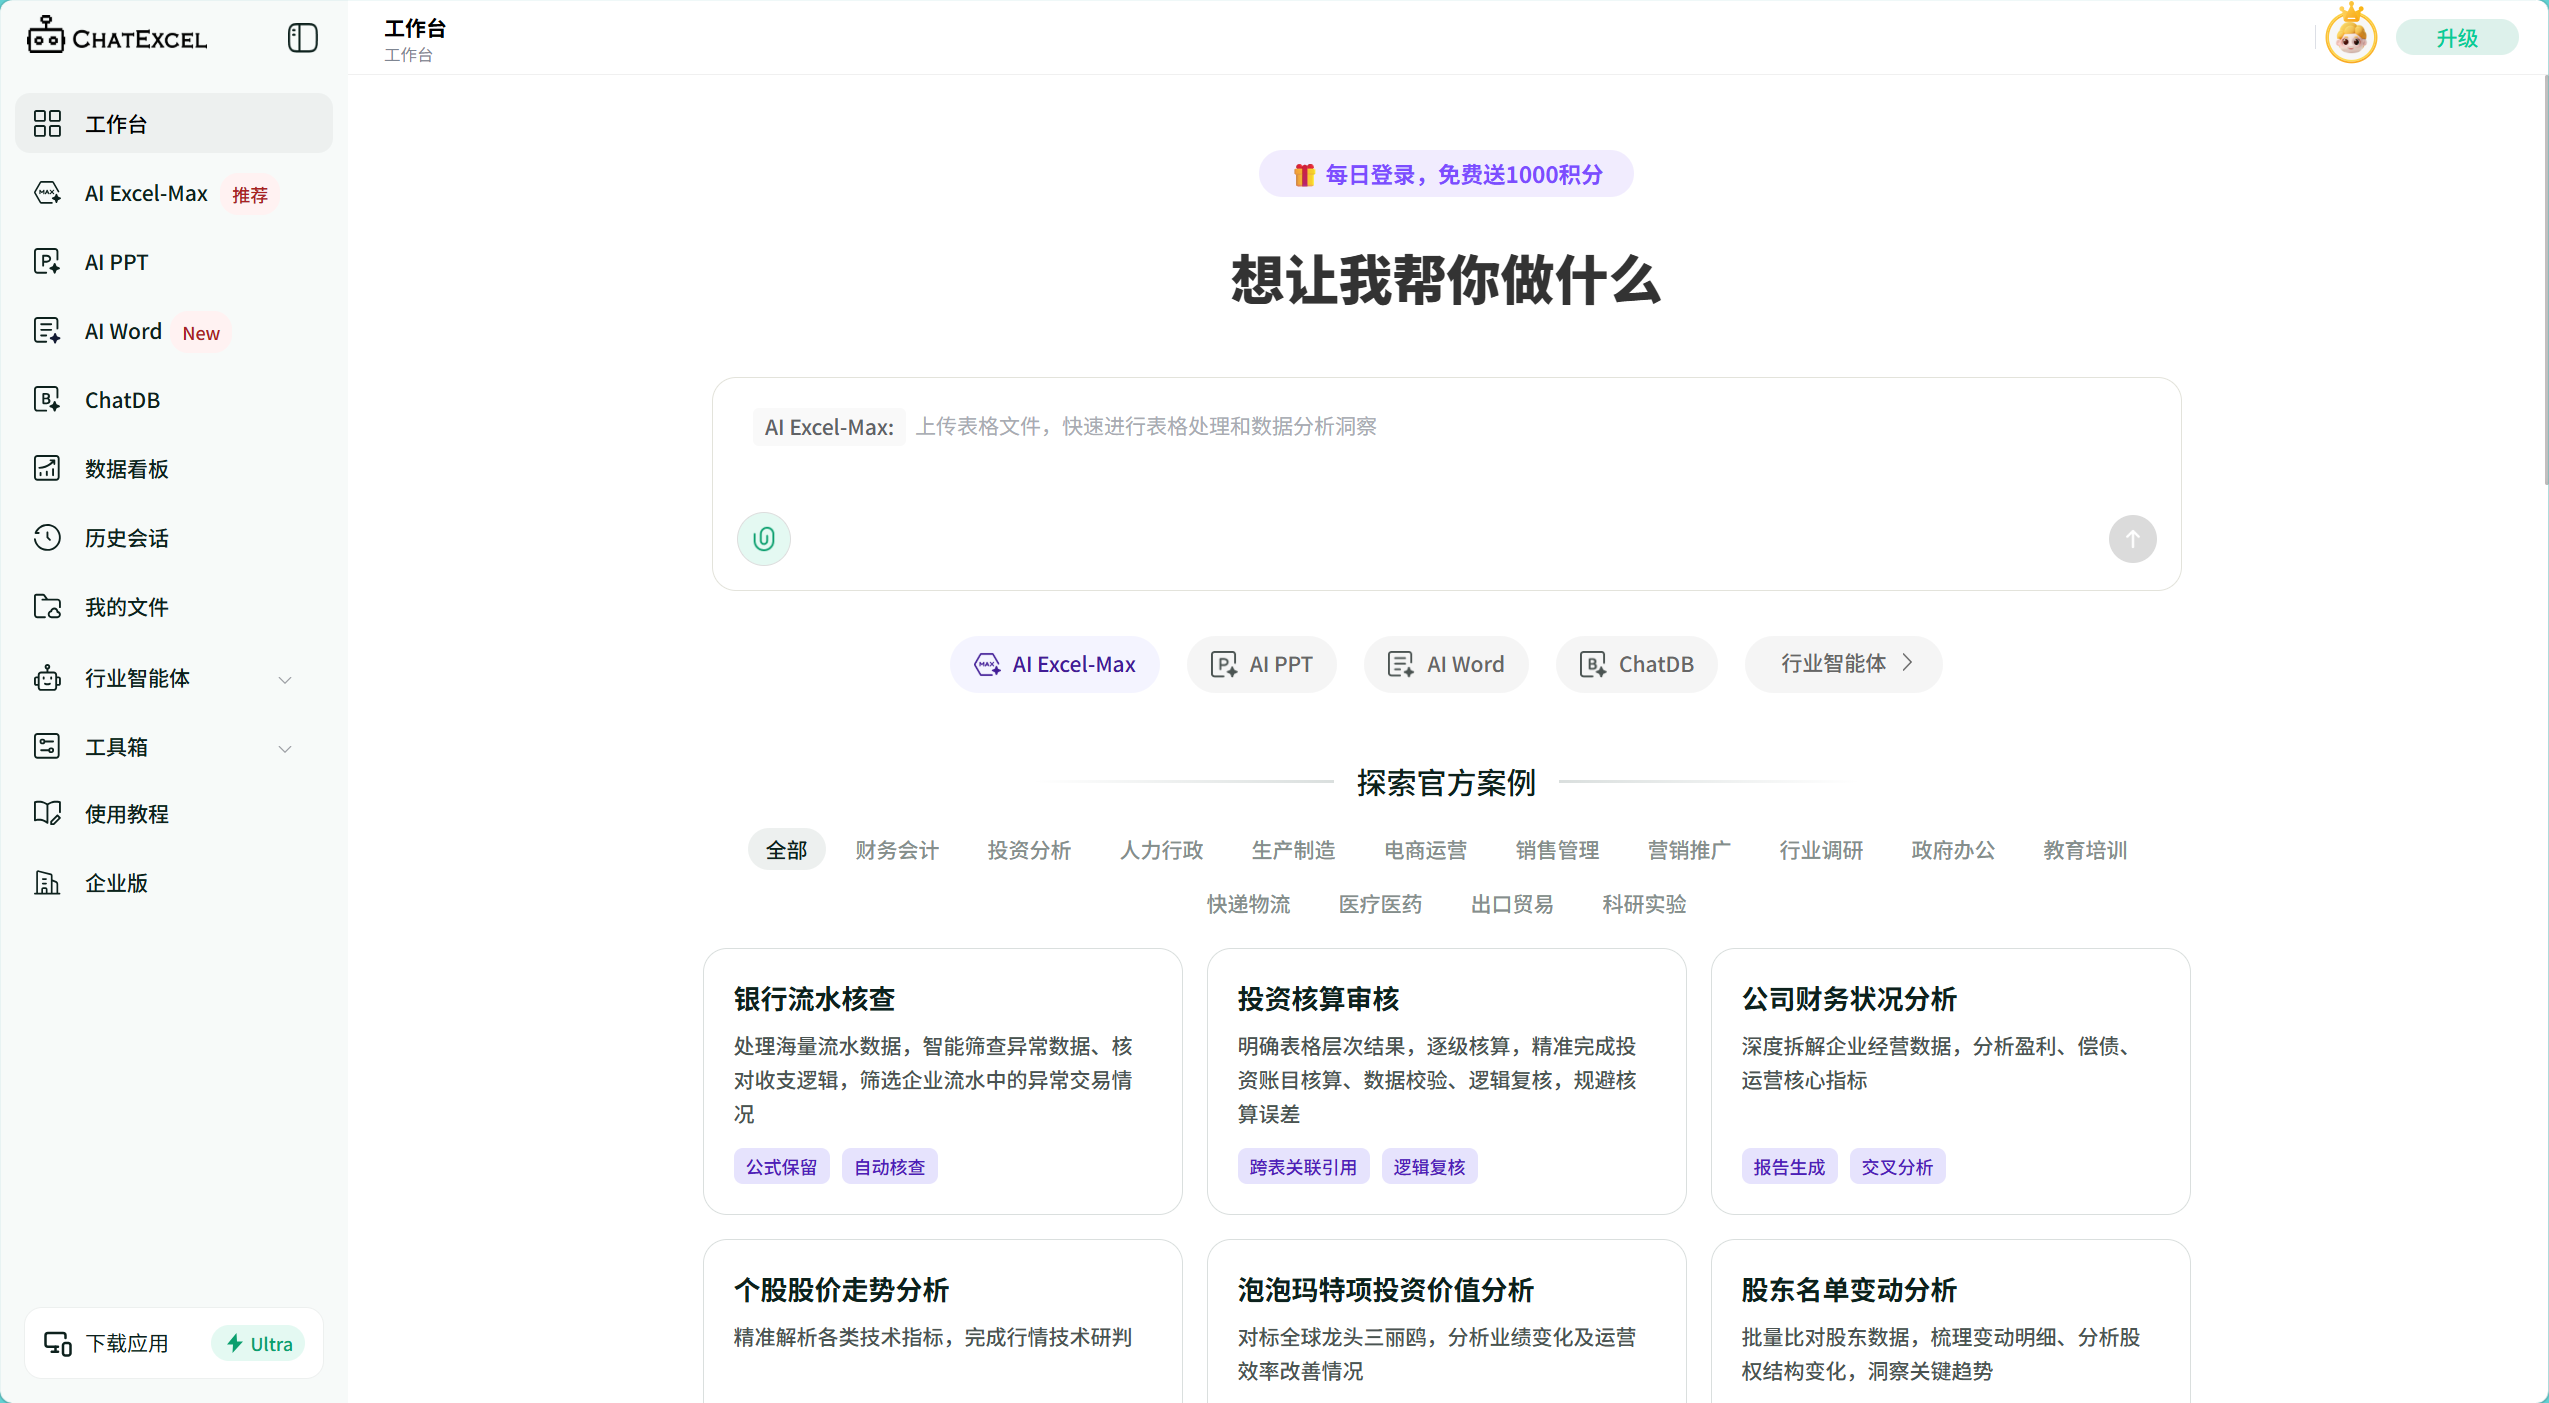This screenshot has height=1403, width=2549.
Task: Select the 出口贸易 category tab
Action: point(1512,904)
